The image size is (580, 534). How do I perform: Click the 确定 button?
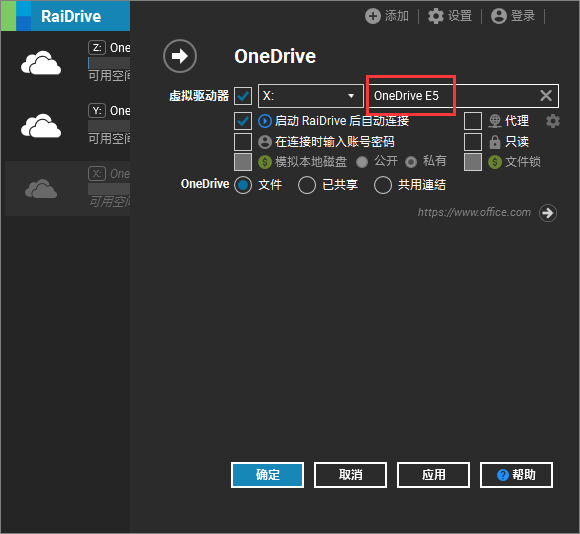[267, 475]
